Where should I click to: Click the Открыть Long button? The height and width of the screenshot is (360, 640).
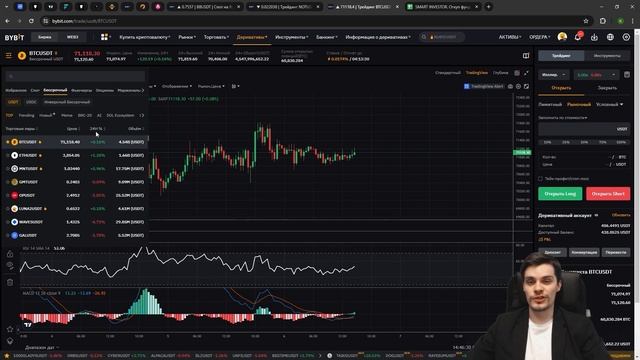click(560, 194)
